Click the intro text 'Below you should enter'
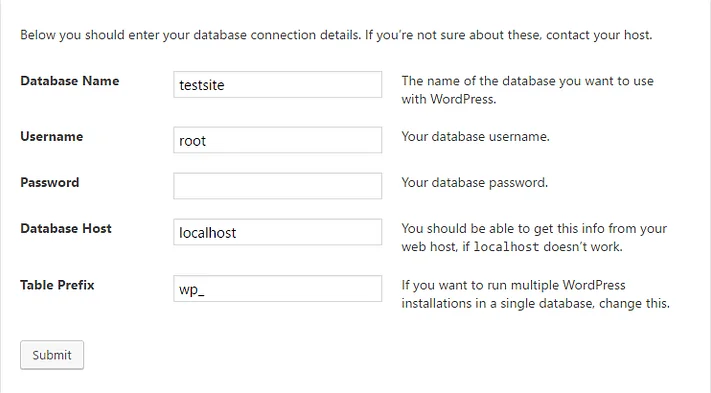Image resolution: width=711 pixels, height=393 pixels. point(336,35)
